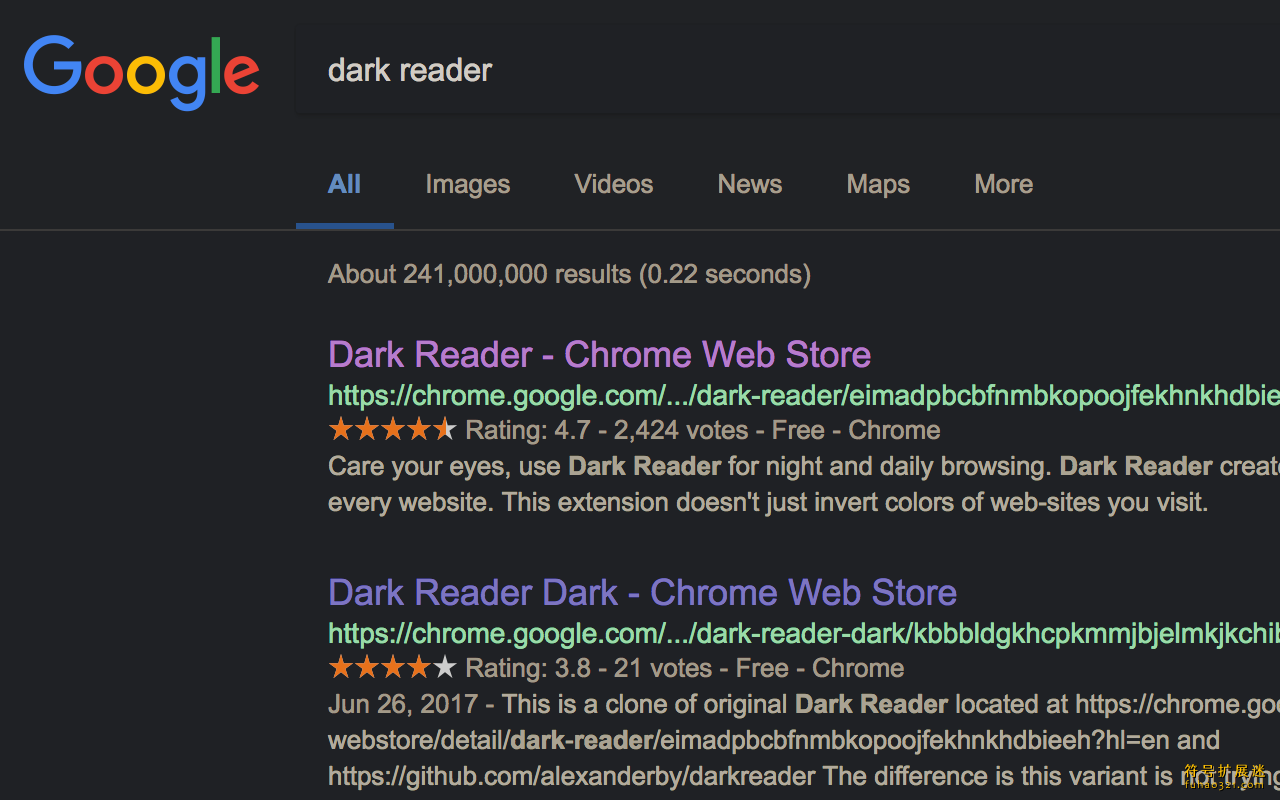Go to the News tab
This screenshot has height=800, width=1280.
pyautogui.click(x=750, y=184)
